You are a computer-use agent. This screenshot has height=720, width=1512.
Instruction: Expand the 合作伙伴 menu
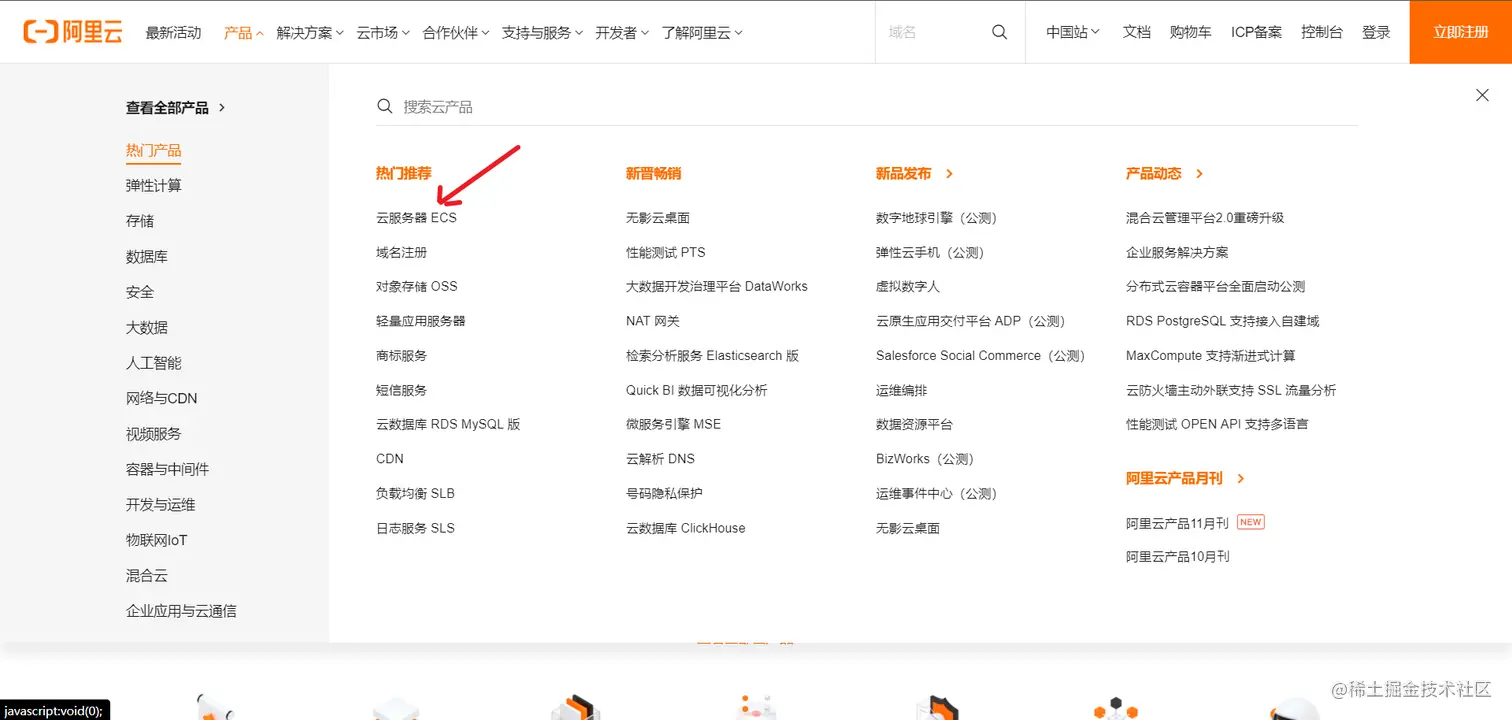456,32
